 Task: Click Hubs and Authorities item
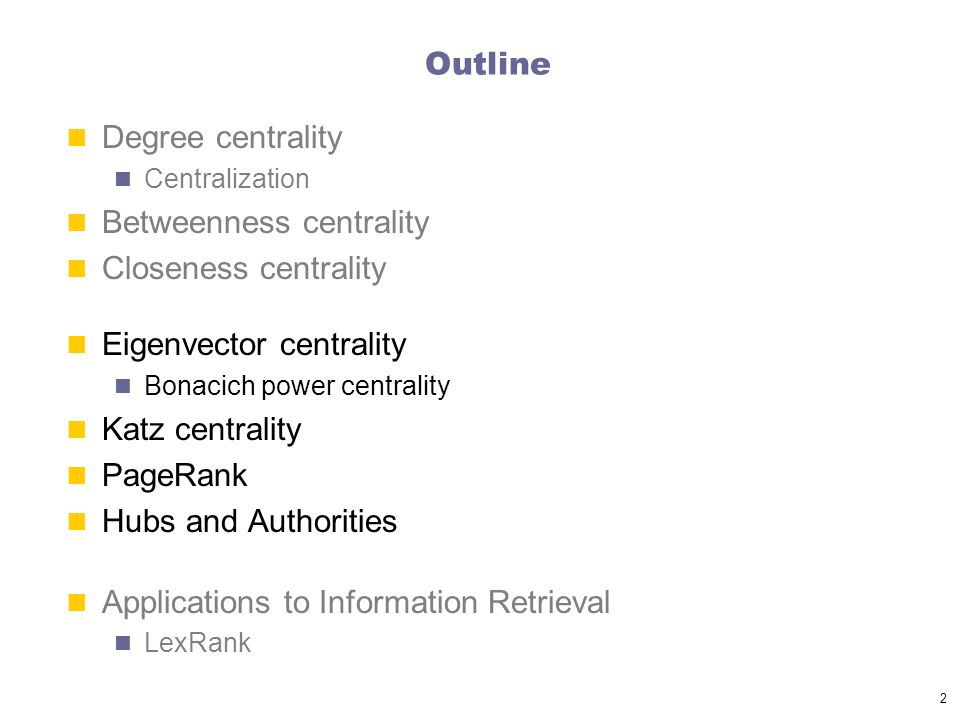pos(249,522)
